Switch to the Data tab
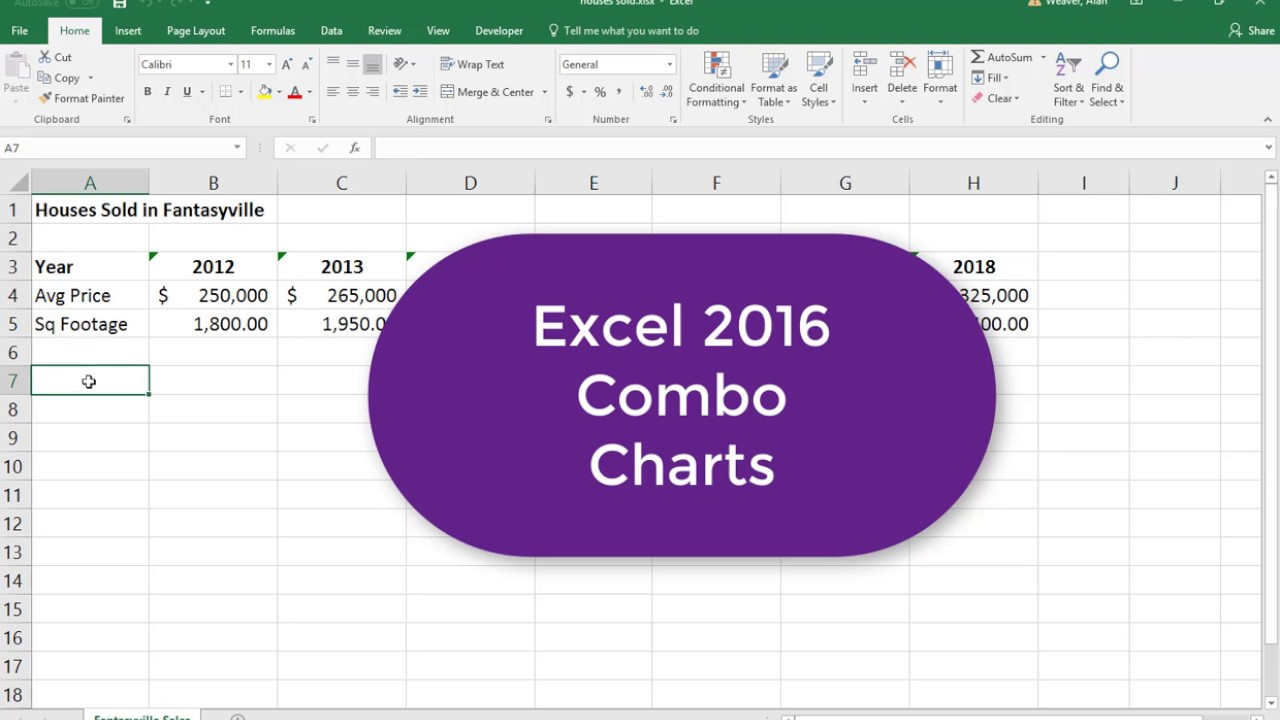This screenshot has height=720, width=1280. pos(331,31)
